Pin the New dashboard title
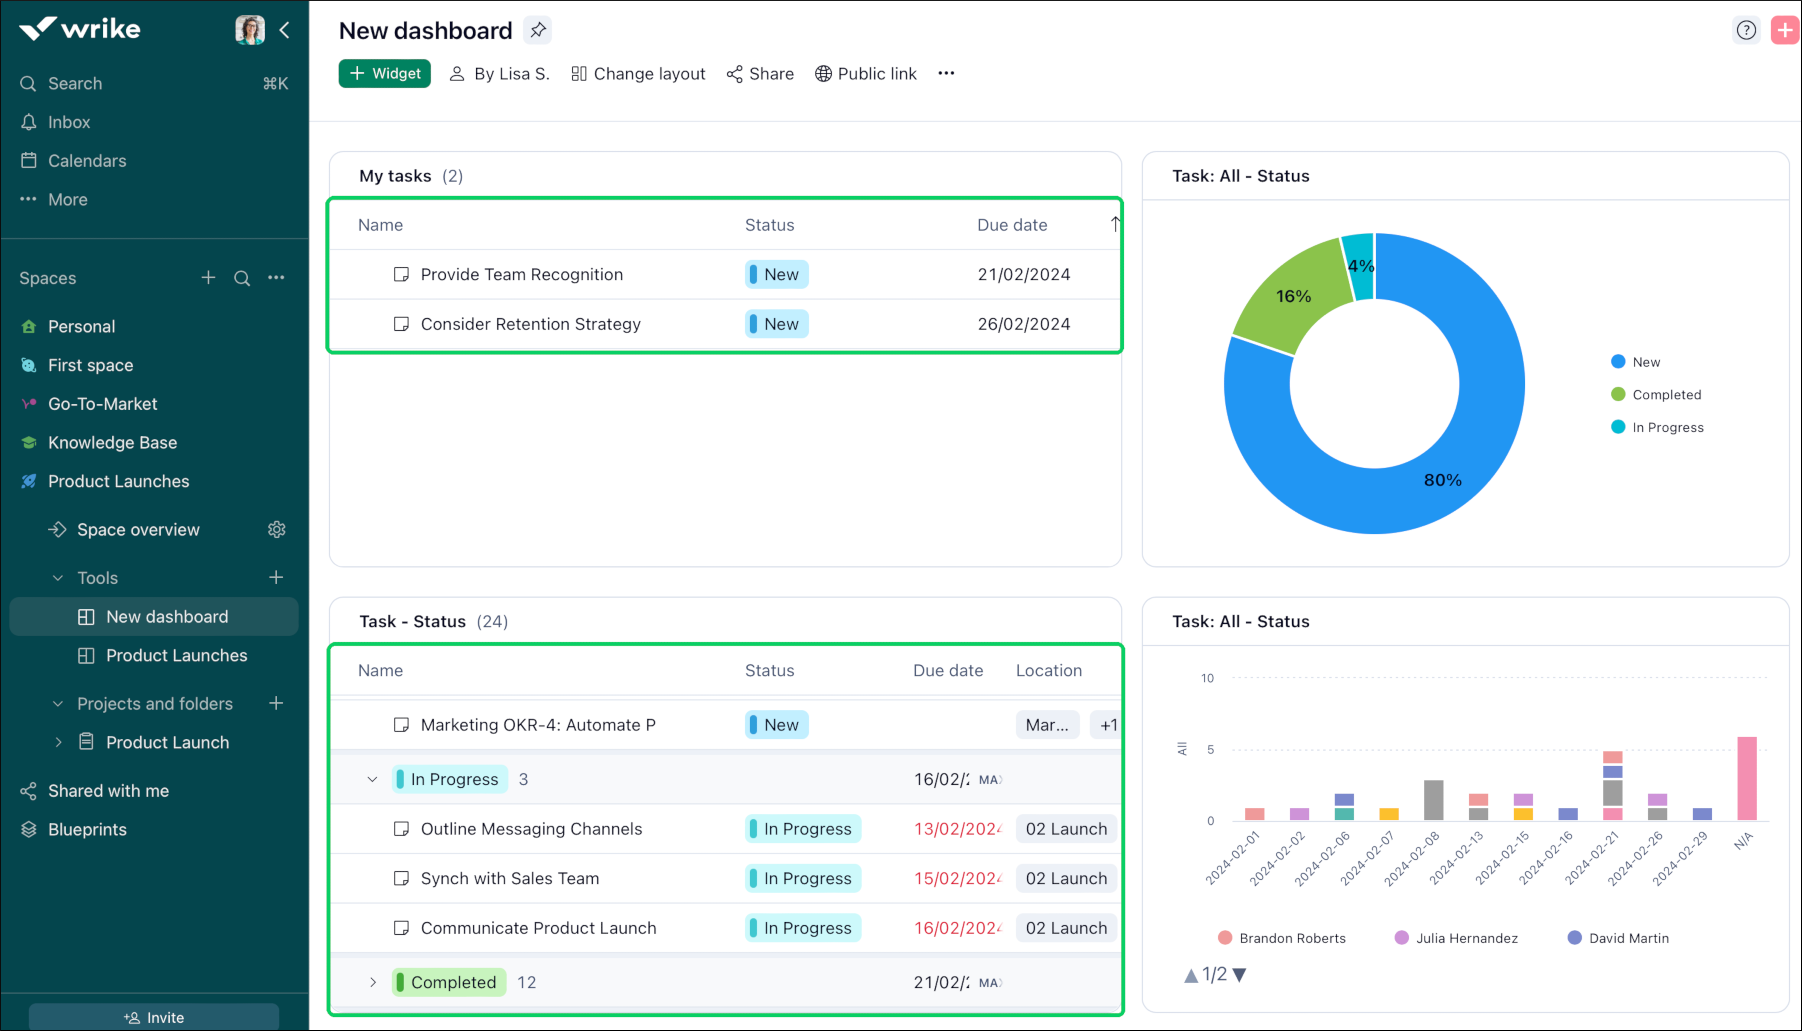The image size is (1802, 1031). click(538, 30)
